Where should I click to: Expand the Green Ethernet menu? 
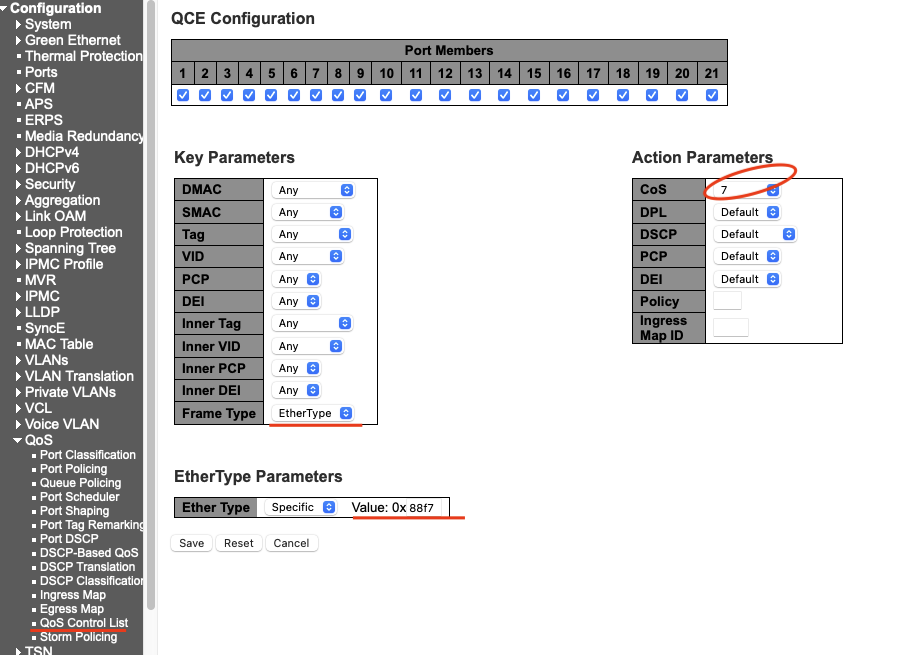18,41
